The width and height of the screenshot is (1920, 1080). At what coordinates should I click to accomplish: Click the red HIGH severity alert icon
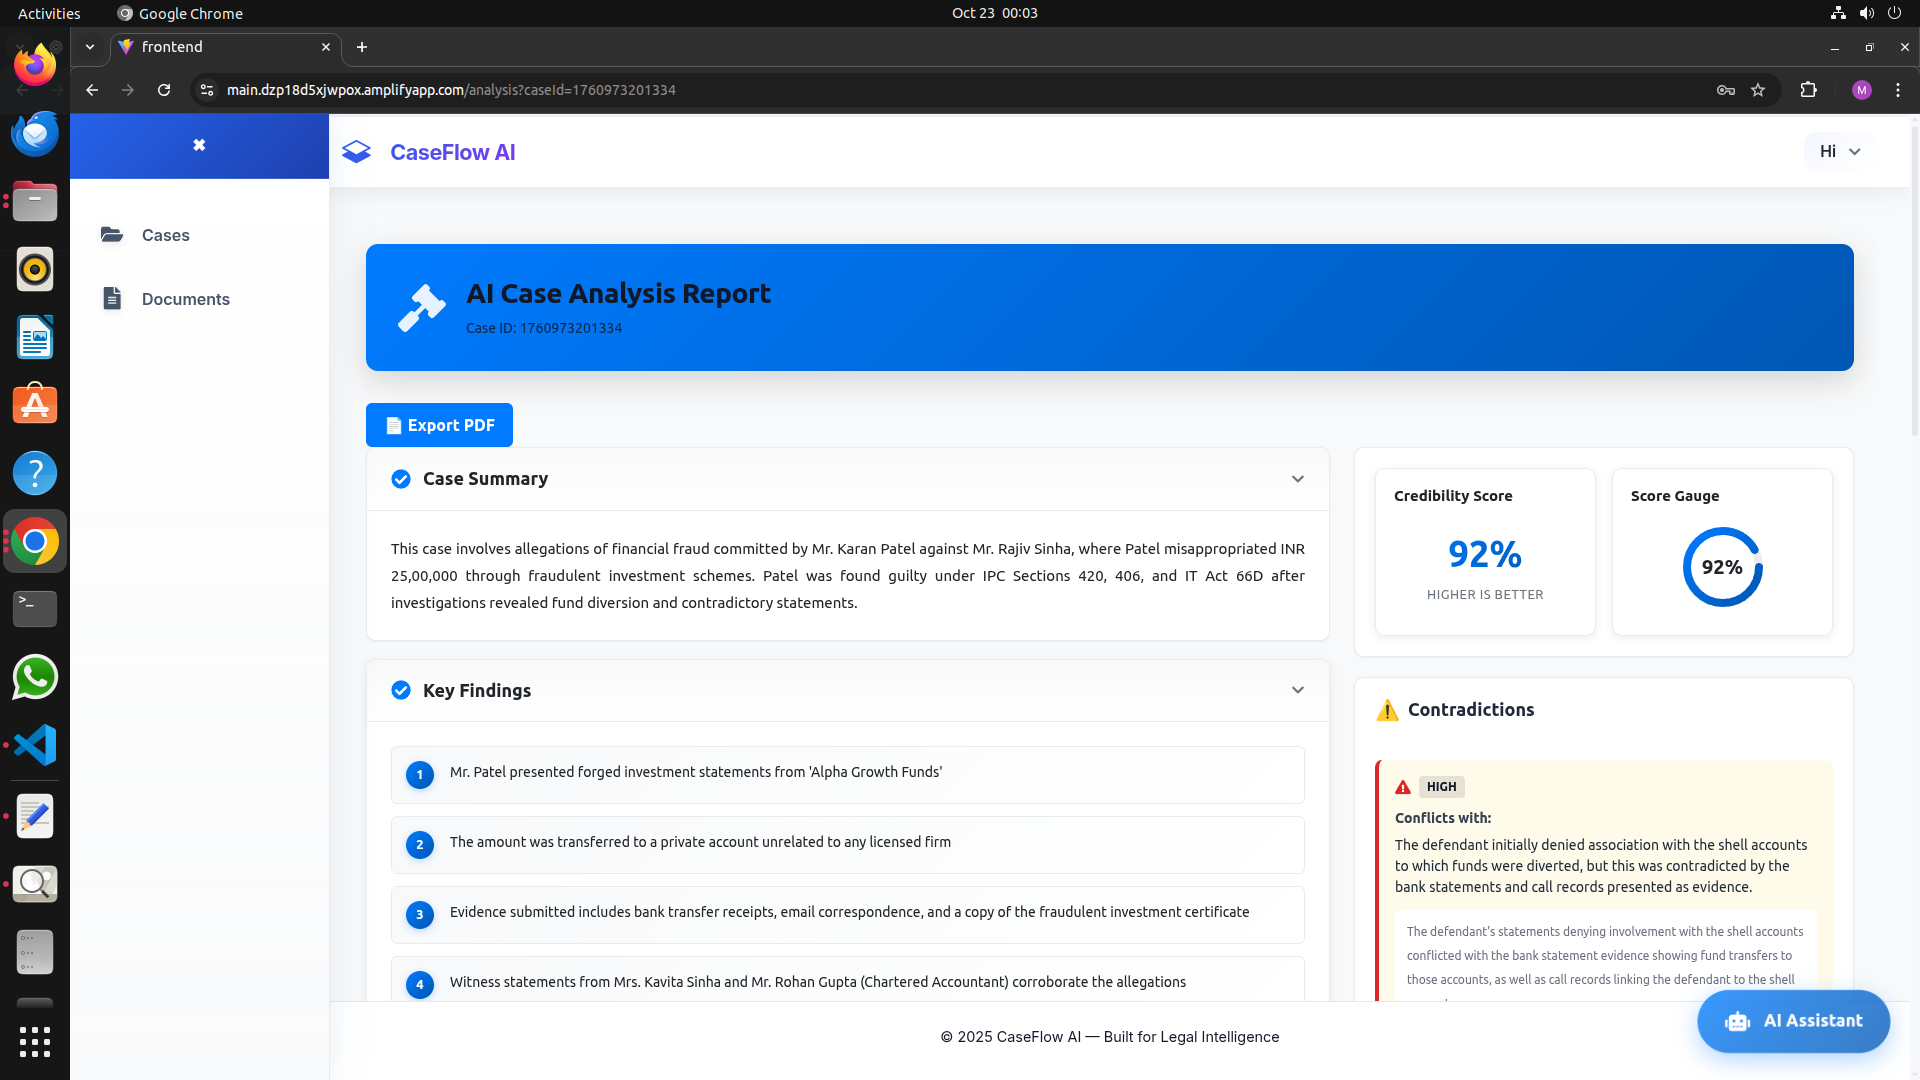[1403, 787]
